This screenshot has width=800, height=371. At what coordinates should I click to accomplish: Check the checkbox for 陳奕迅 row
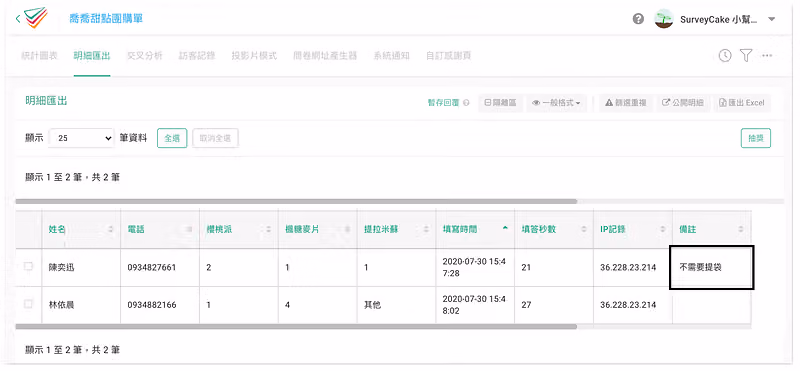click(x=29, y=266)
